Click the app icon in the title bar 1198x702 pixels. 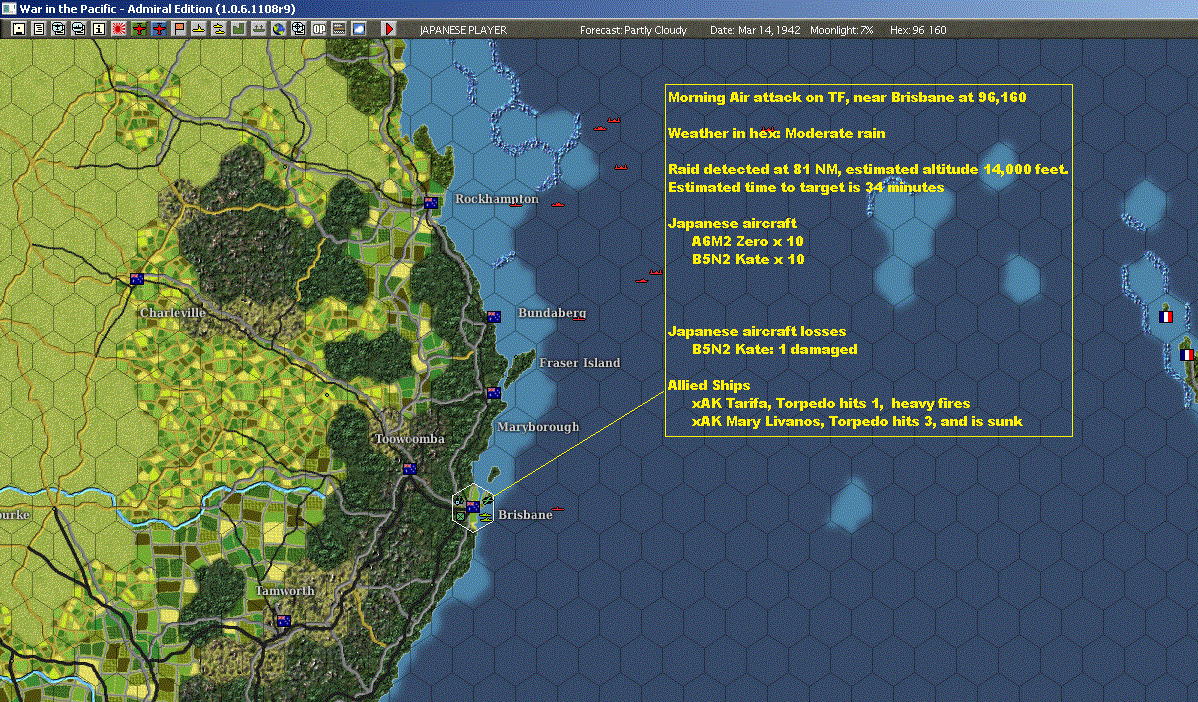pos(8,8)
